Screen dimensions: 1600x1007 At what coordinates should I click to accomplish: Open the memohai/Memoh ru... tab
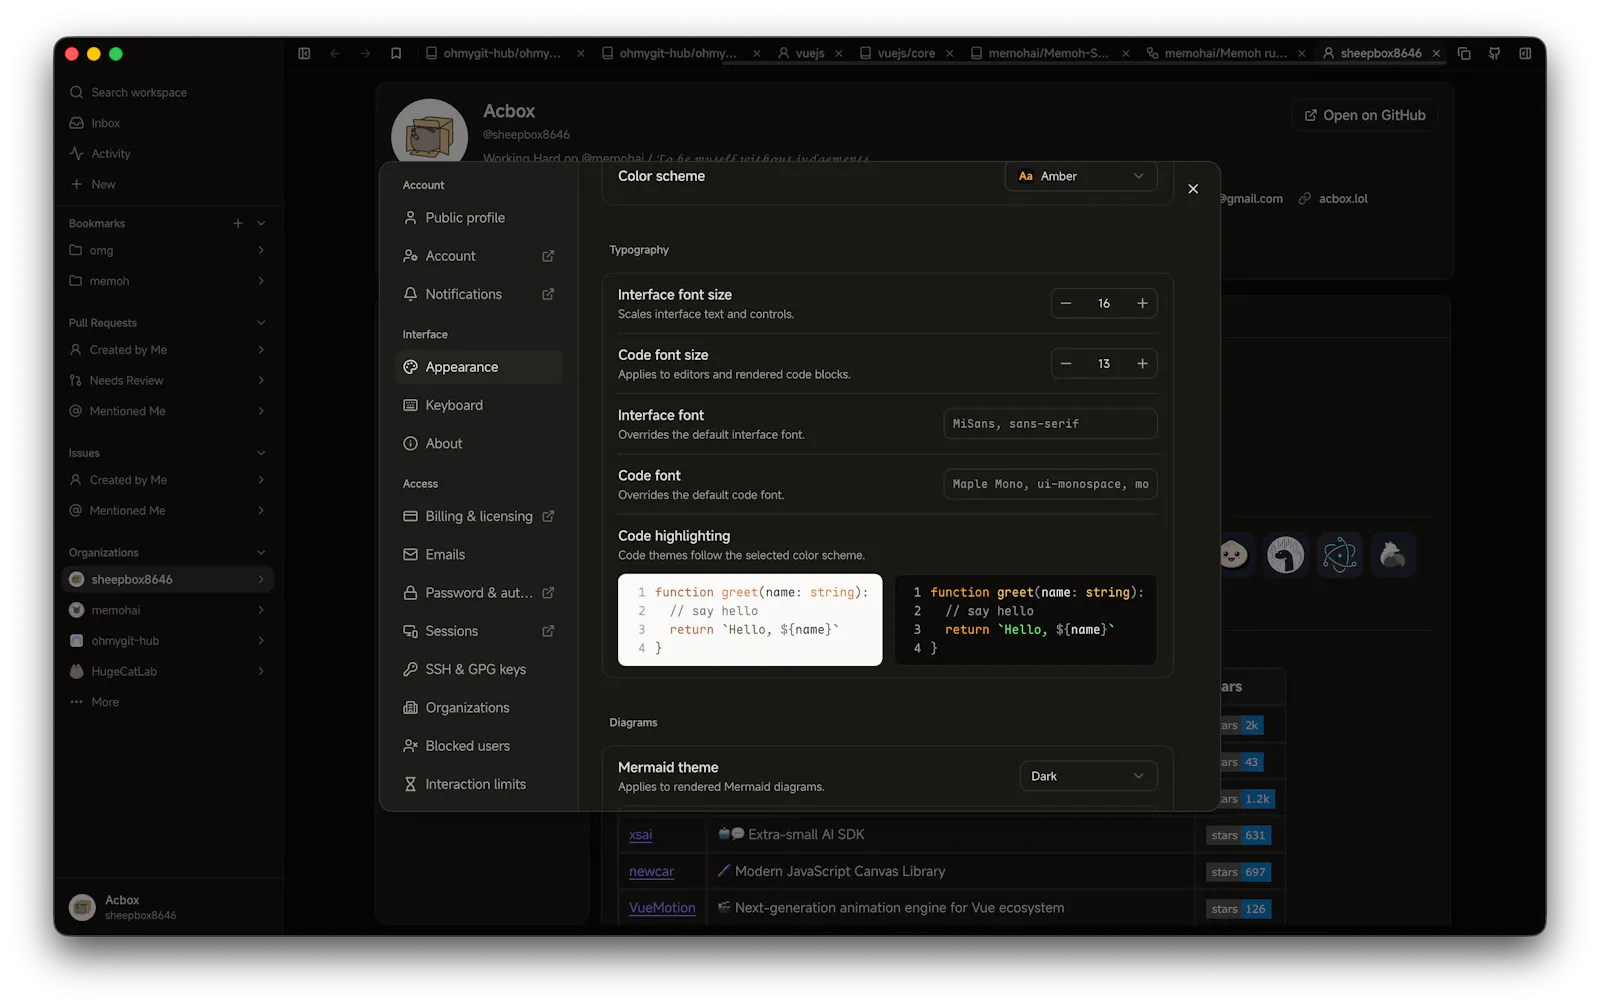[1216, 54]
